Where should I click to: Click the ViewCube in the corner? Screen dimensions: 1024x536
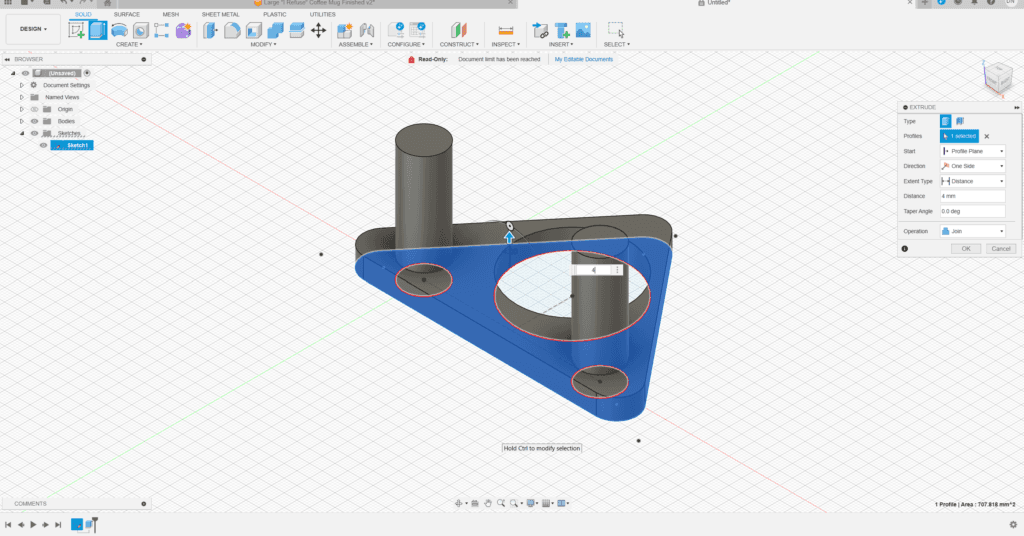(x=998, y=79)
